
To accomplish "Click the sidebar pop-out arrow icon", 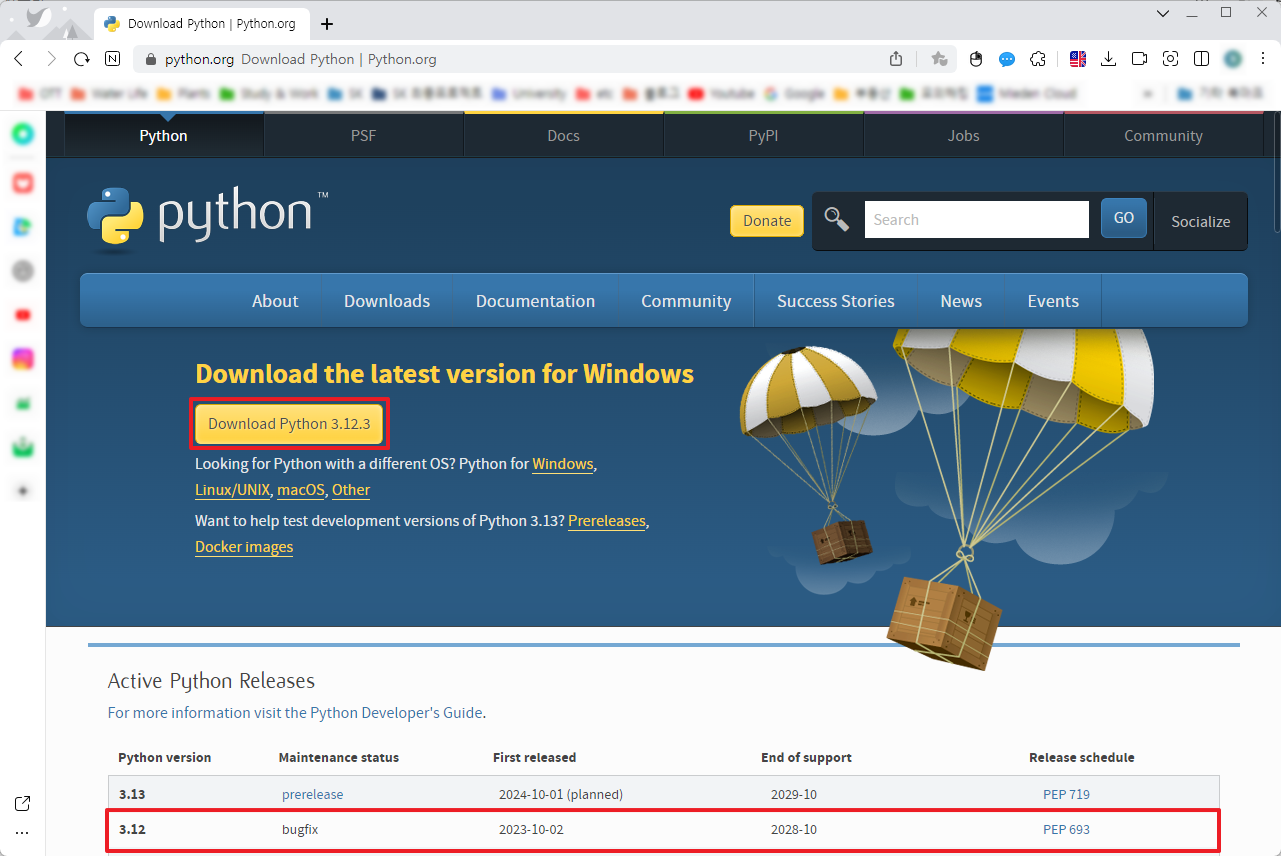I will pyautogui.click(x=22, y=803).
